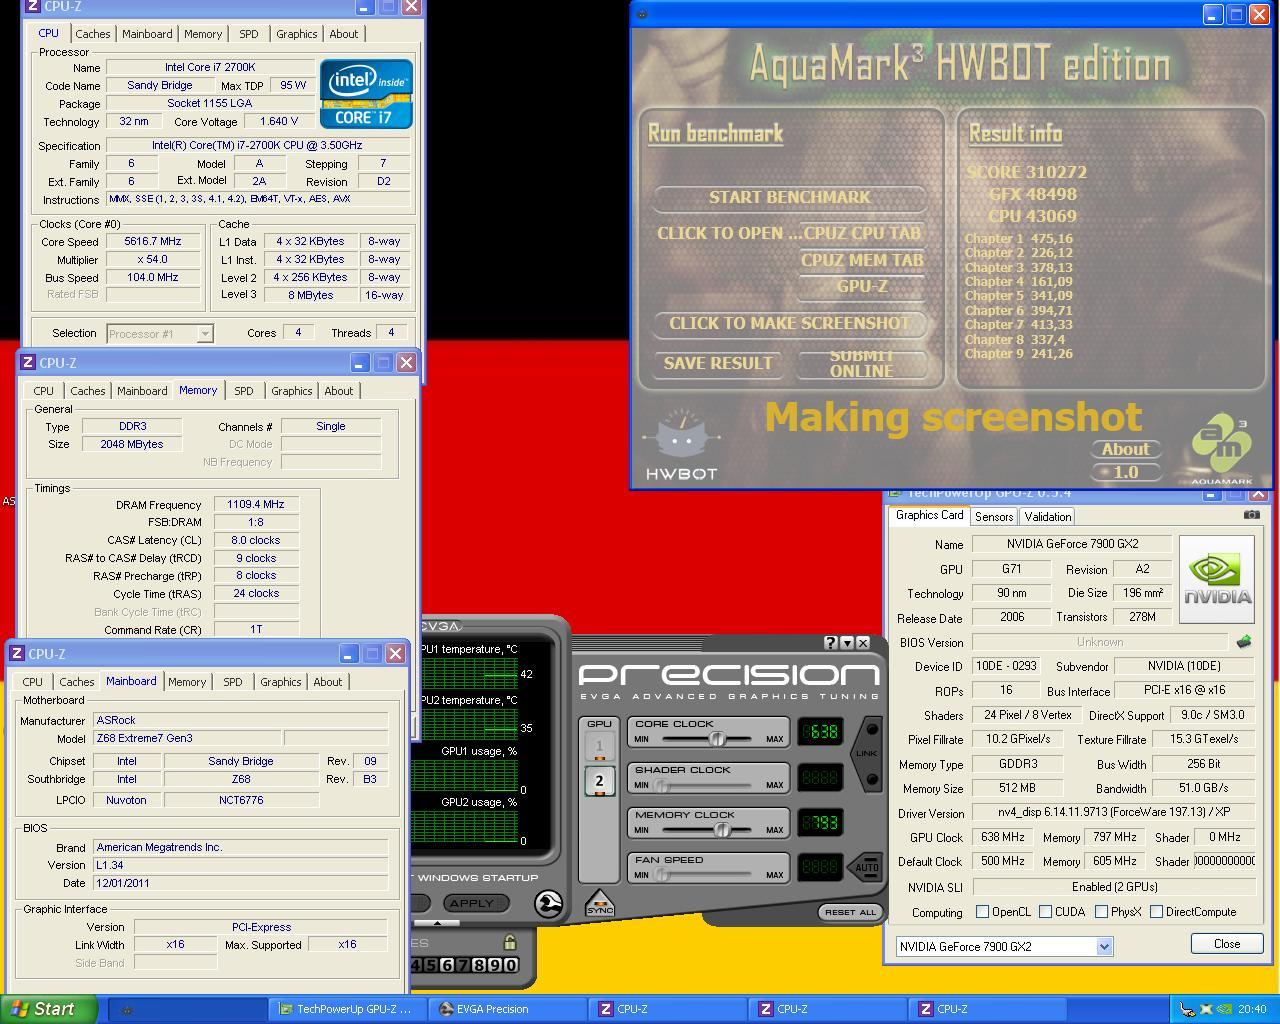Image resolution: width=1280 pixels, height=1024 pixels.
Task: Click the down-arrow button in Precision title bar
Action: point(847,643)
